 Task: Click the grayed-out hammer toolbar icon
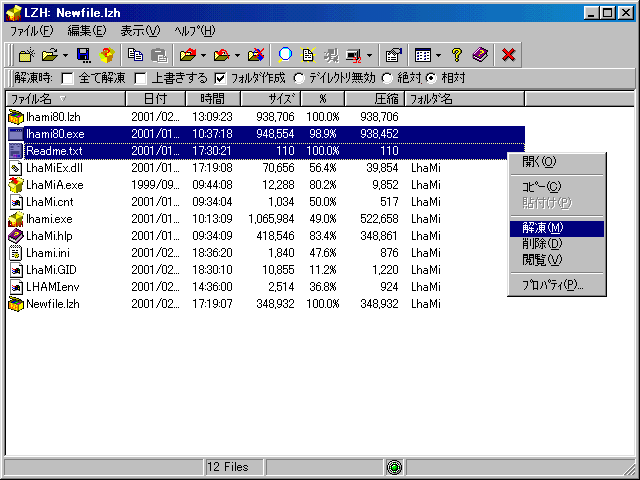click(x=331, y=55)
